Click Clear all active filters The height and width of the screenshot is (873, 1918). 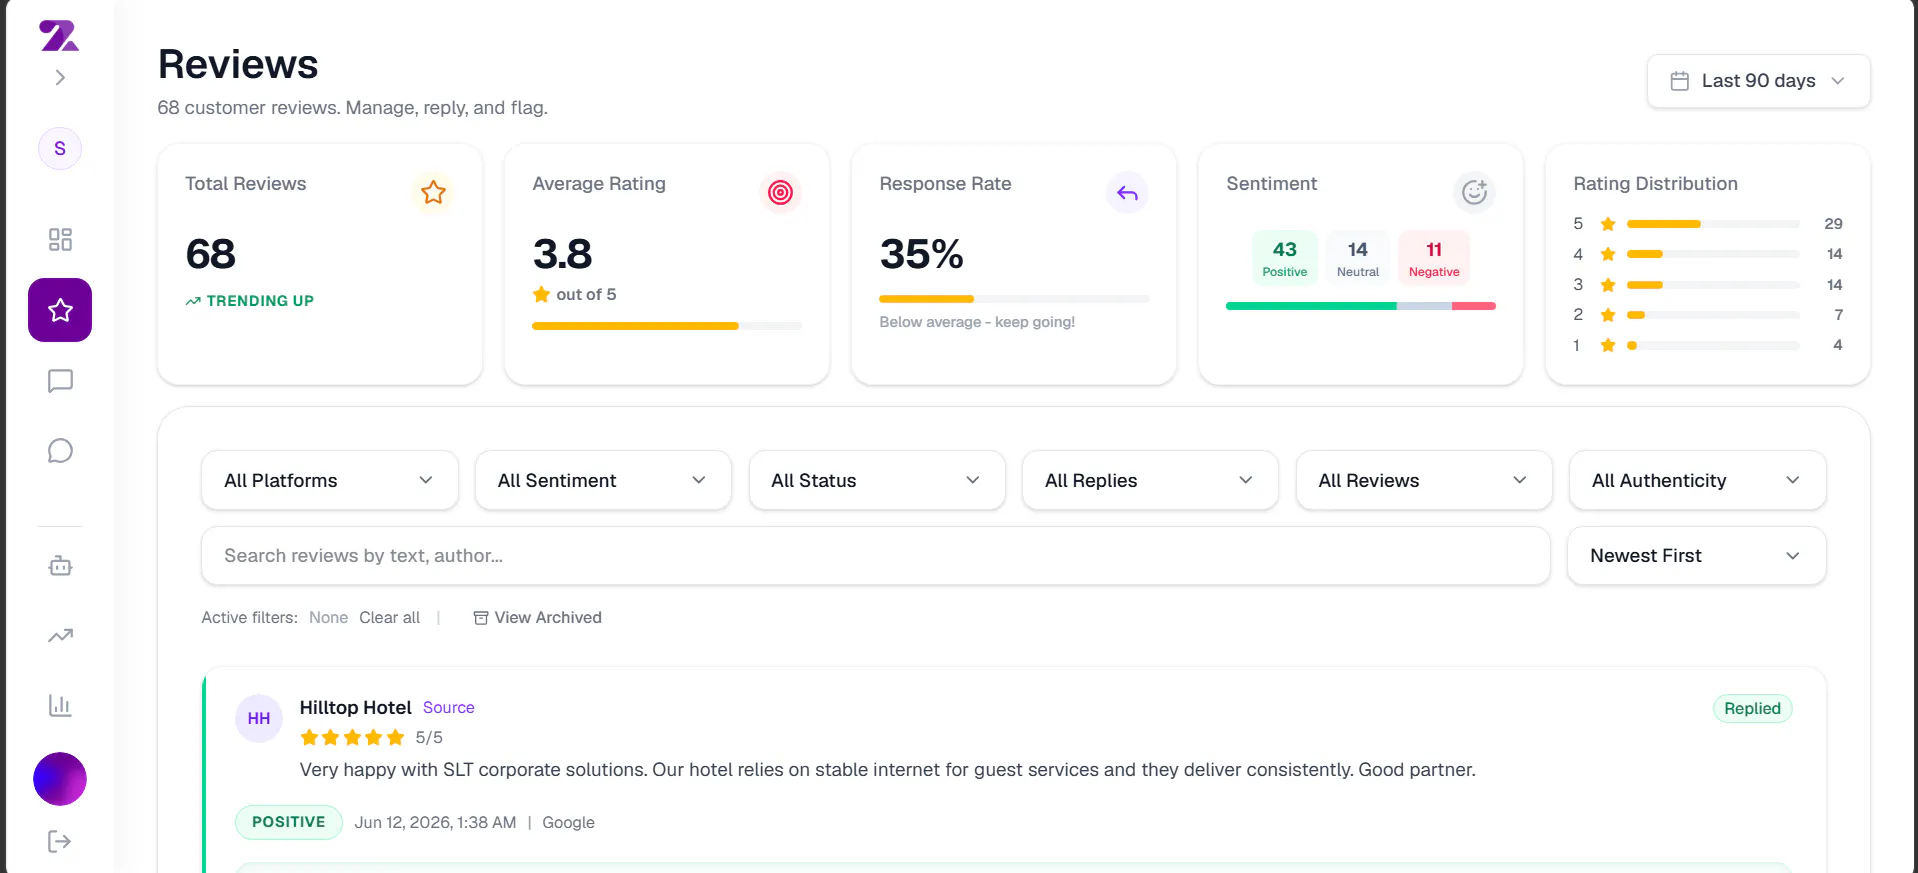tap(389, 618)
